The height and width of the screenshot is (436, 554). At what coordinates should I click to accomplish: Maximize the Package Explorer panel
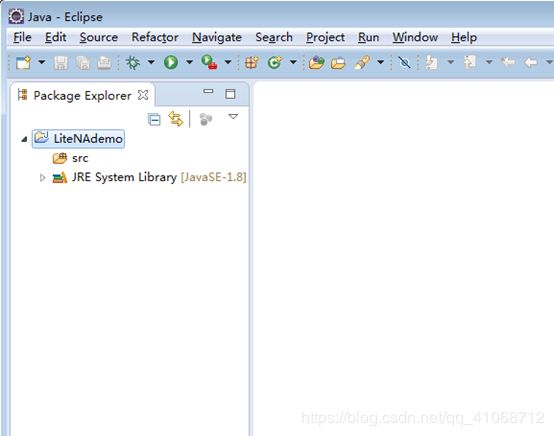click(230, 94)
